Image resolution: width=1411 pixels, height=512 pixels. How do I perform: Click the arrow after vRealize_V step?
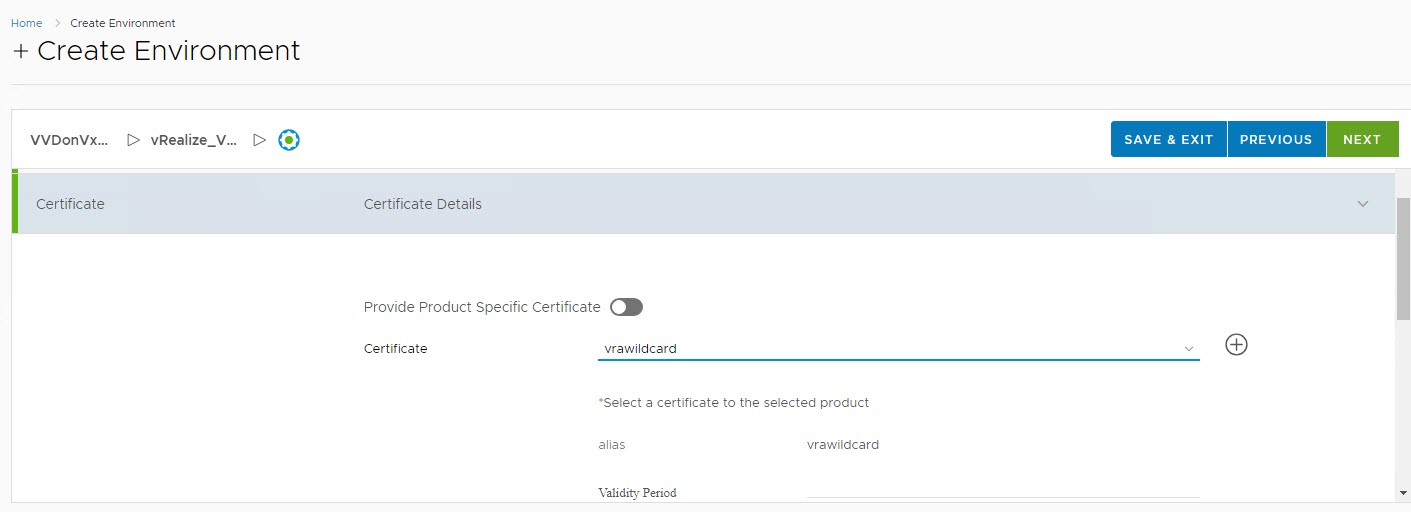pyautogui.click(x=259, y=141)
